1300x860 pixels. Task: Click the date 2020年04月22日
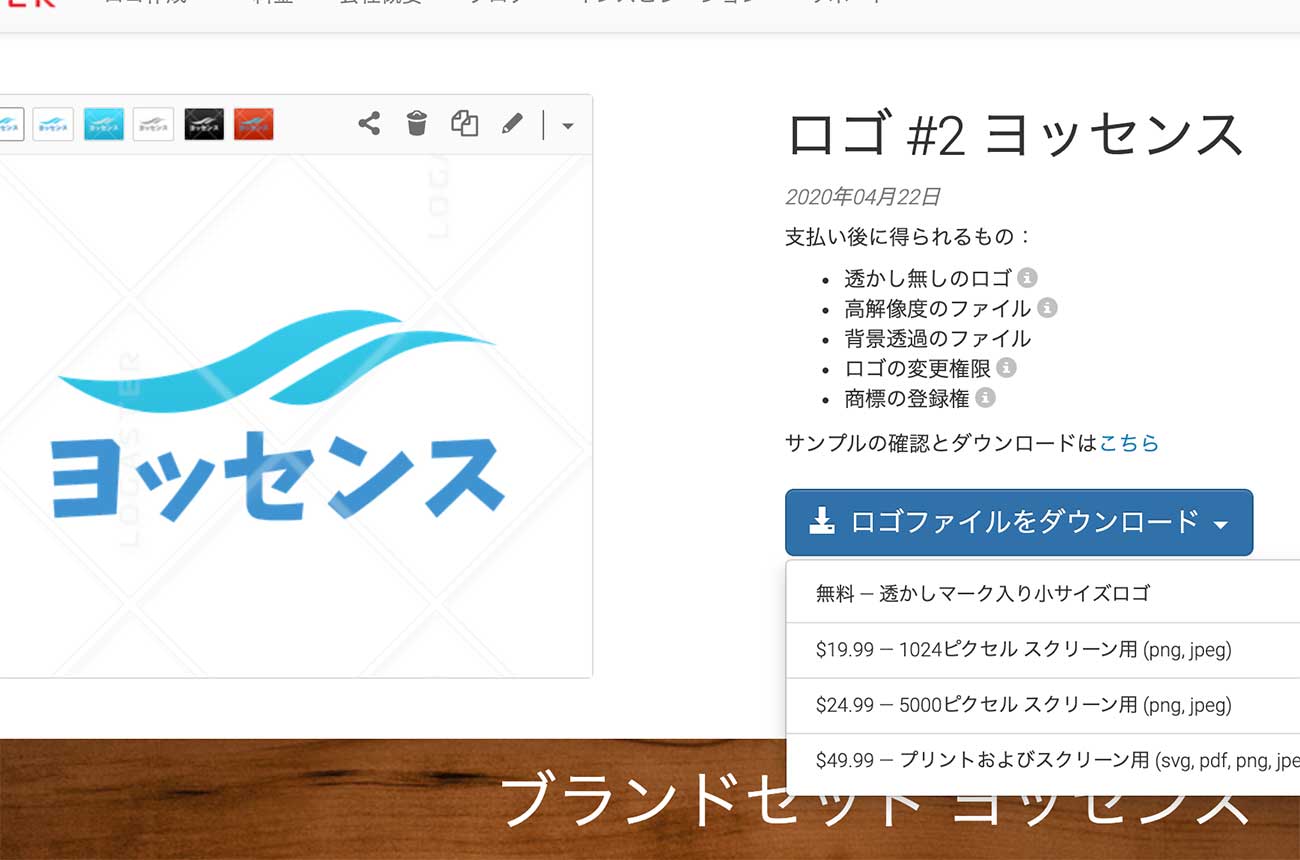(863, 197)
